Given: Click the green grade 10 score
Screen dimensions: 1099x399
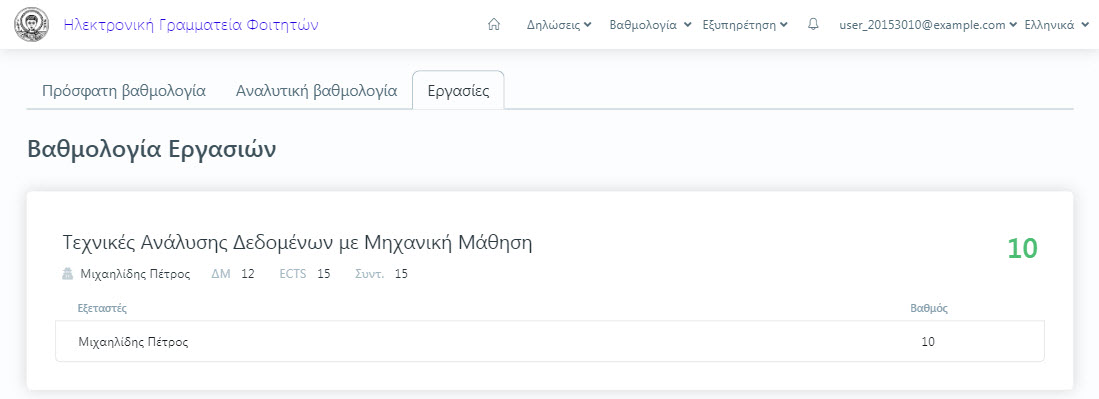Looking at the screenshot, I should click(1022, 249).
